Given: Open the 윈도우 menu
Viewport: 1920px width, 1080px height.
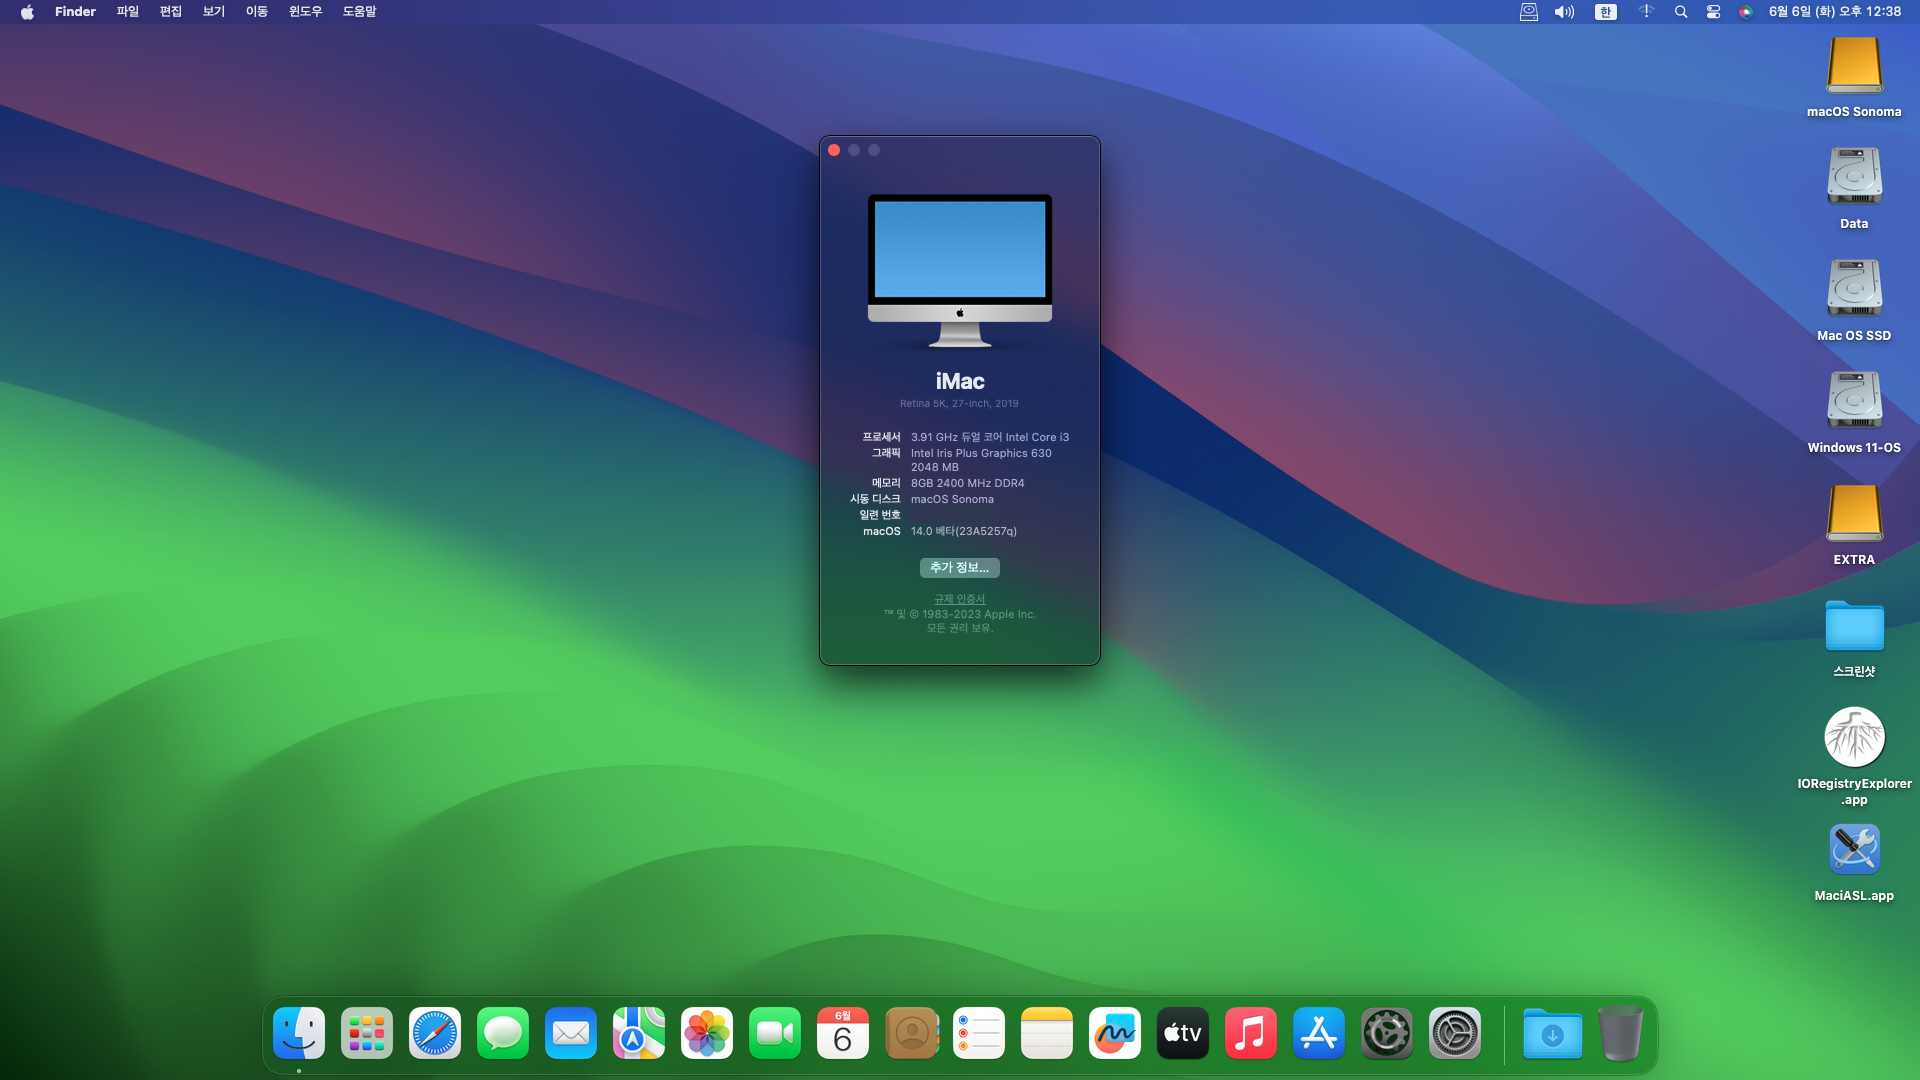Looking at the screenshot, I should 306,12.
